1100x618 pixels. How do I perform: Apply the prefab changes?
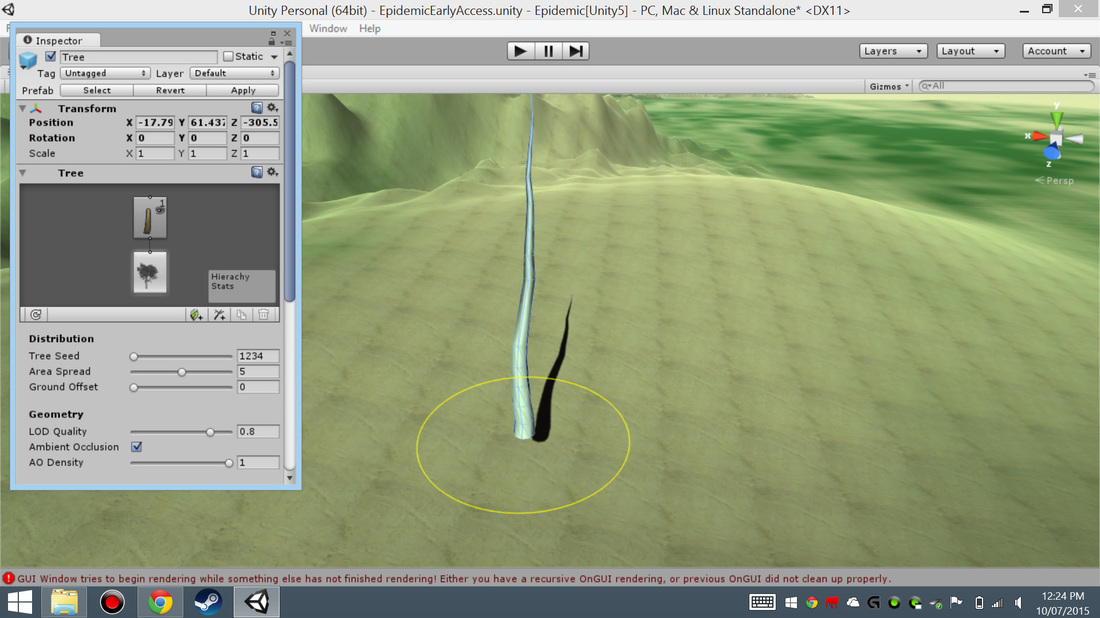pyautogui.click(x=241, y=90)
